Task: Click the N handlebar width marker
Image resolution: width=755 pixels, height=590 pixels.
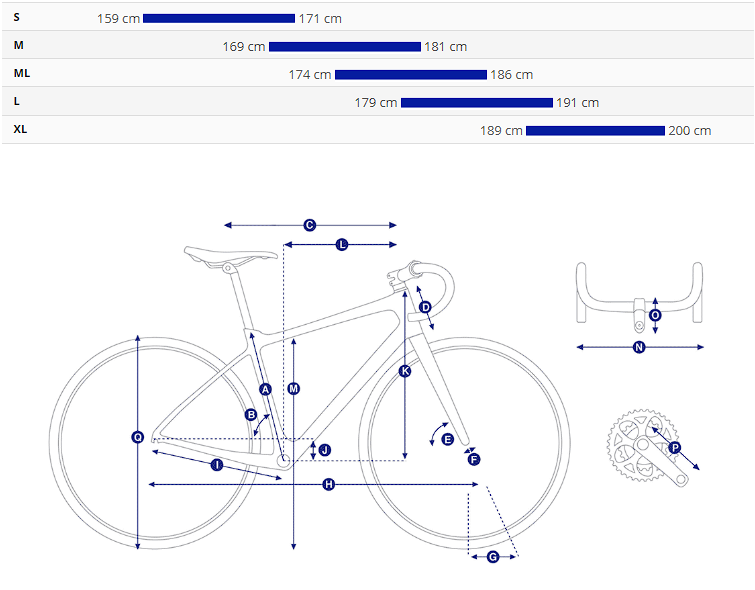Action: coord(640,348)
